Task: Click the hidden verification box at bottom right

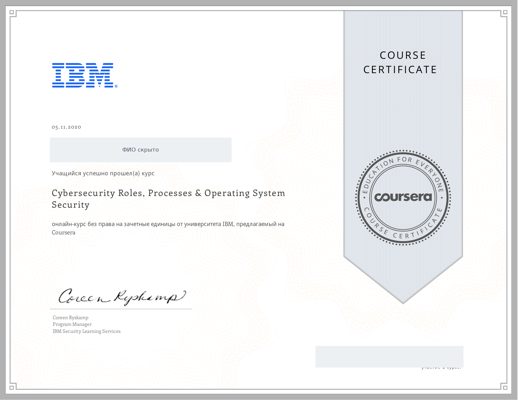Action: (x=389, y=357)
